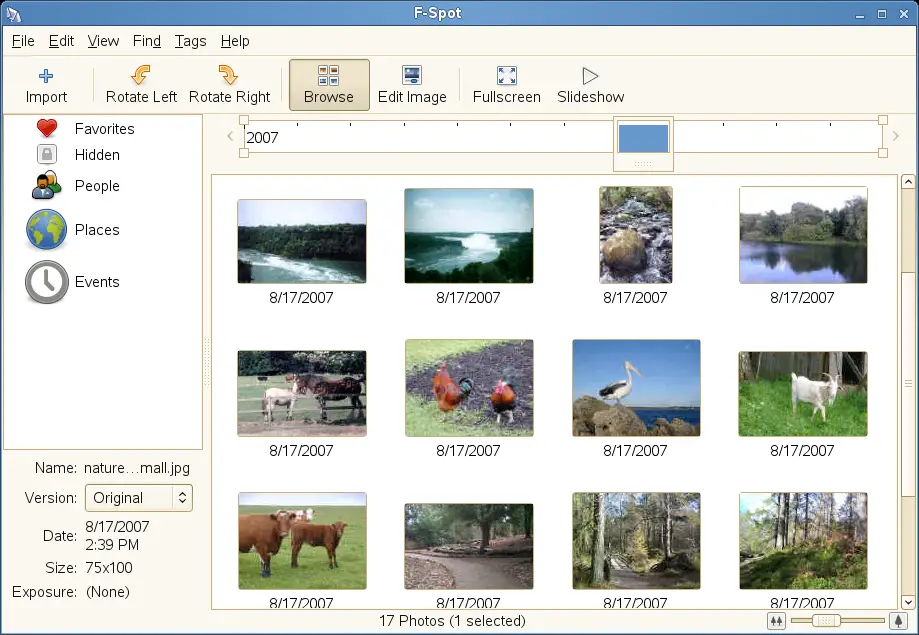Select the Favorites heart tag
The width and height of the screenshot is (919, 635).
click(47, 128)
